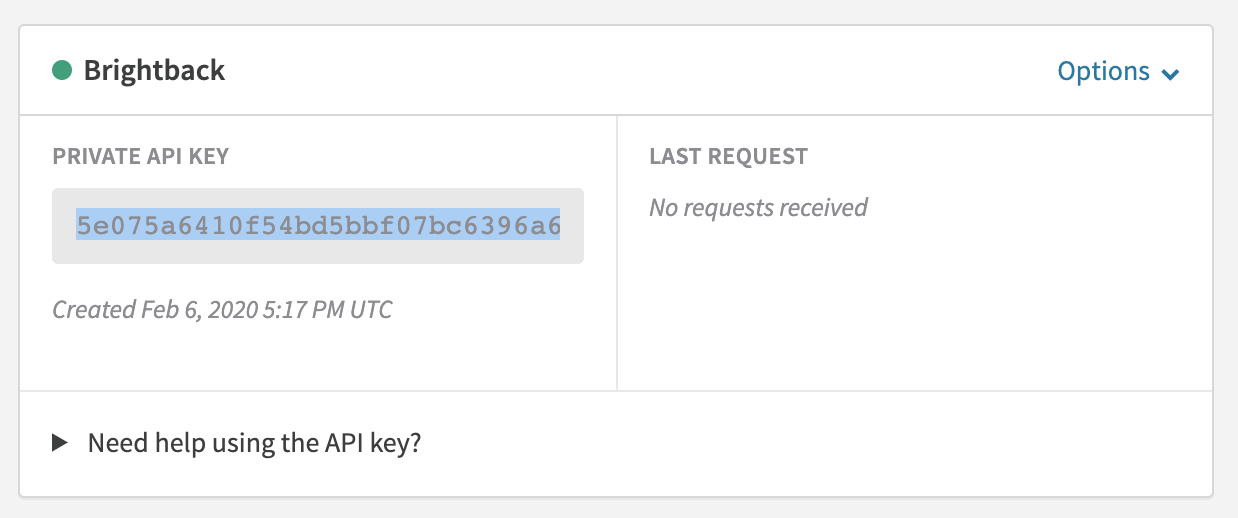
Task: Click the LAST REQUEST heading
Action: point(728,156)
